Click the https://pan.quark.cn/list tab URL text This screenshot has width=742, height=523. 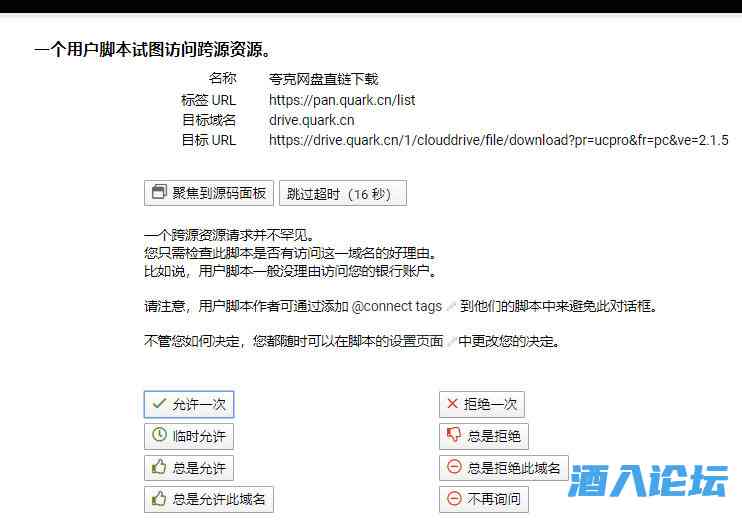(342, 100)
